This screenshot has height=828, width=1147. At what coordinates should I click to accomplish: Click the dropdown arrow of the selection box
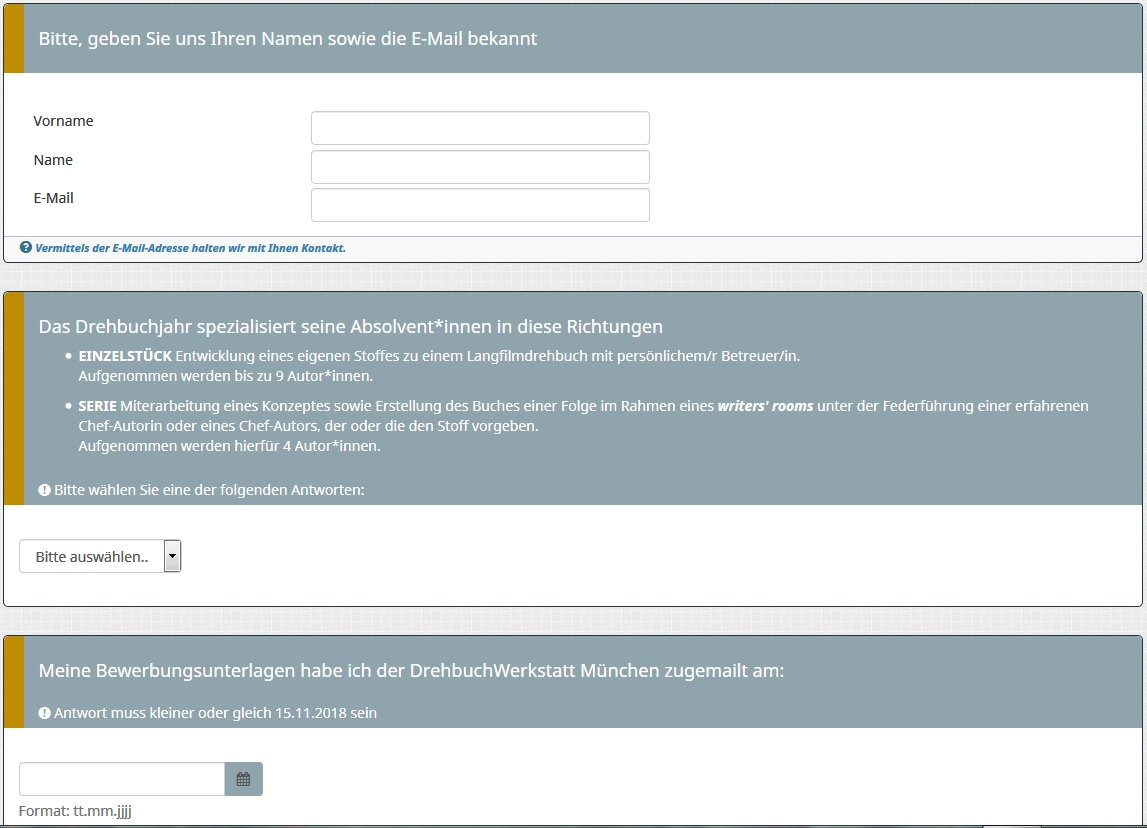172,556
